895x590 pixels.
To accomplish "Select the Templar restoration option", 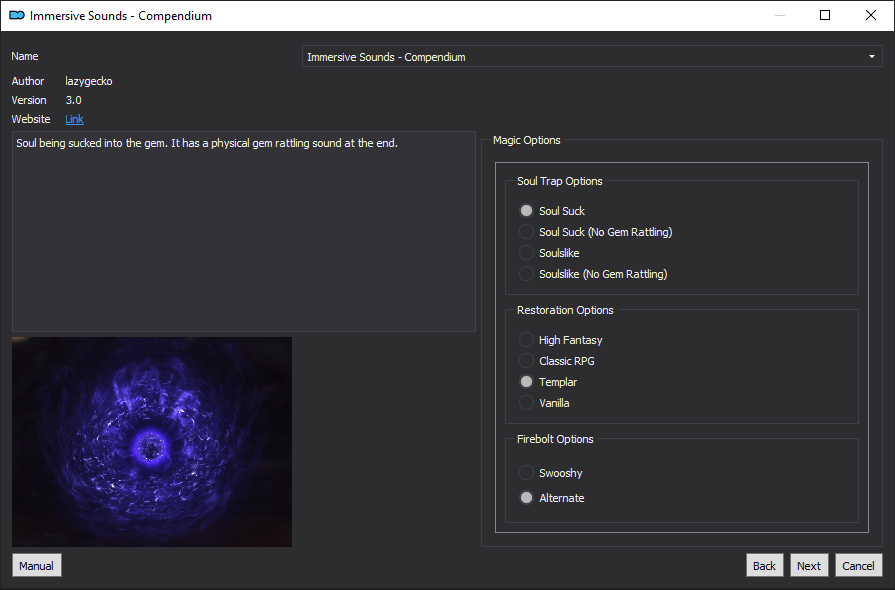I will (527, 382).
